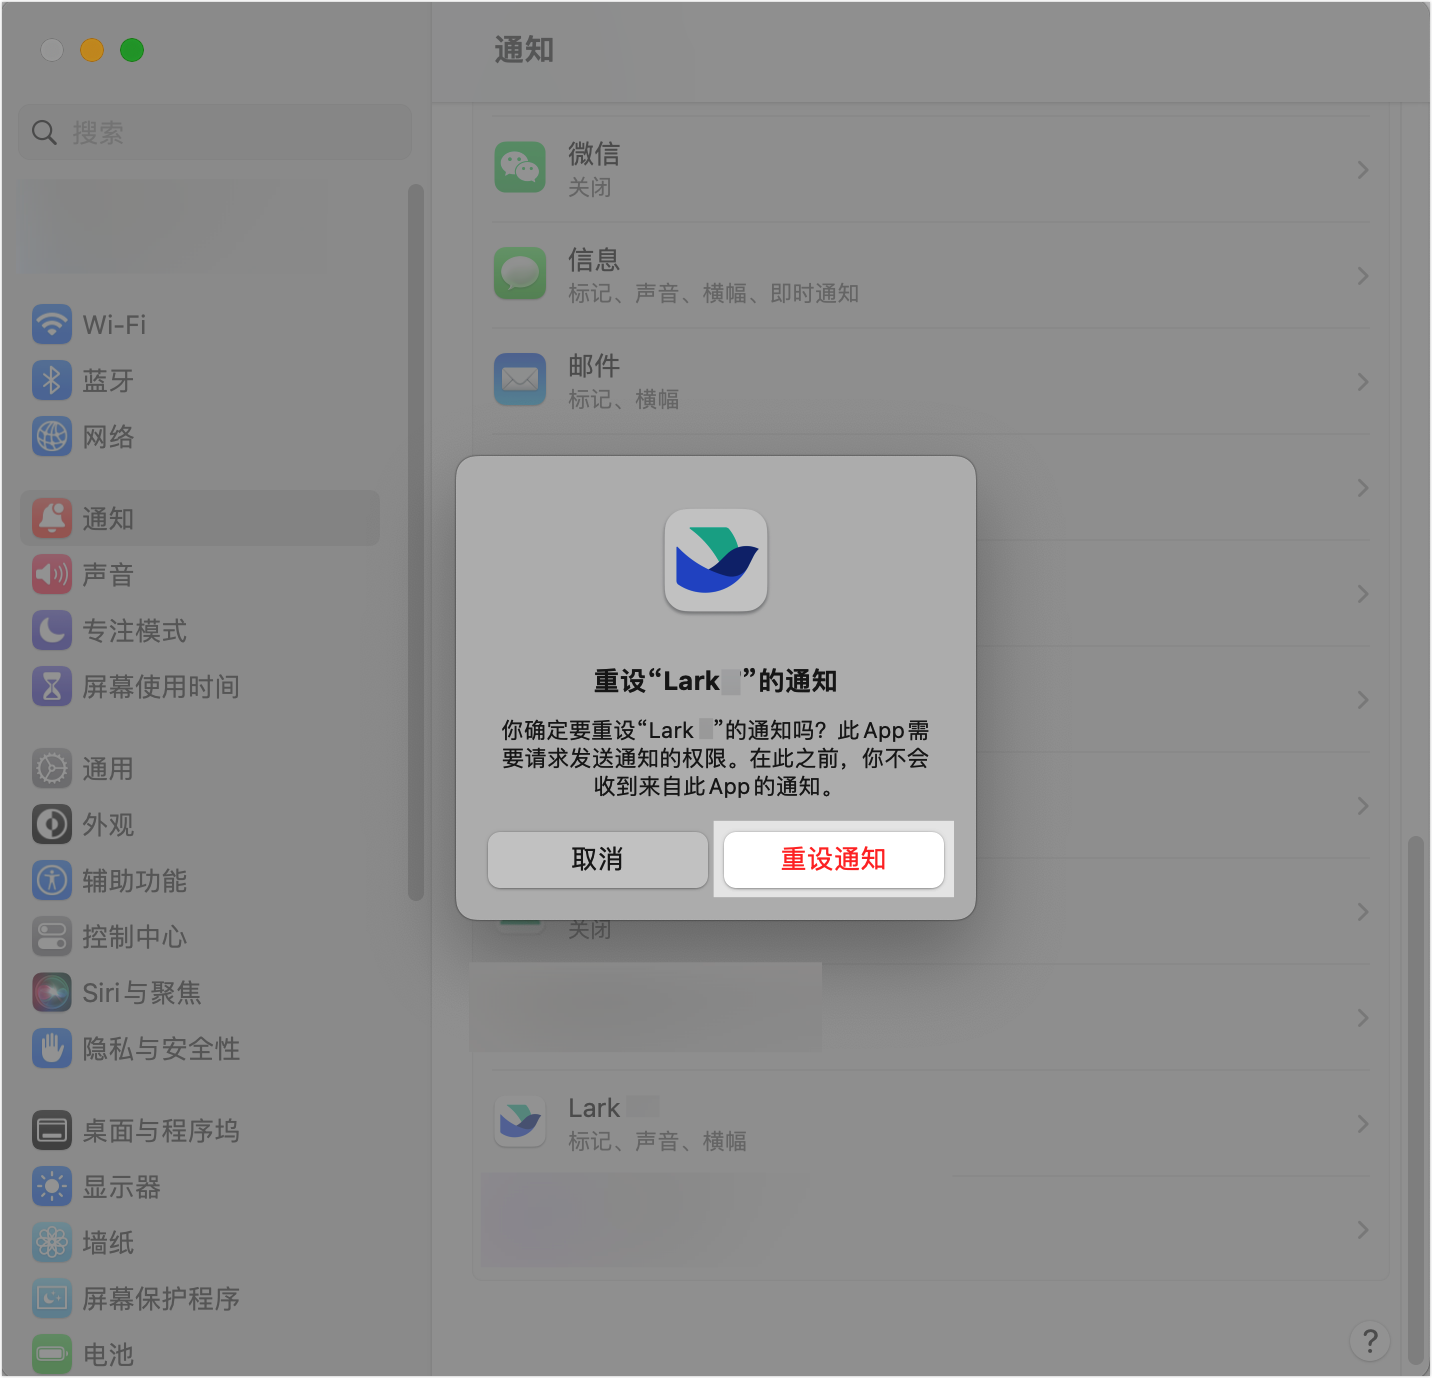Confirm with the 重设通知 button
Screen dimensions: 1432x1378
834,860
